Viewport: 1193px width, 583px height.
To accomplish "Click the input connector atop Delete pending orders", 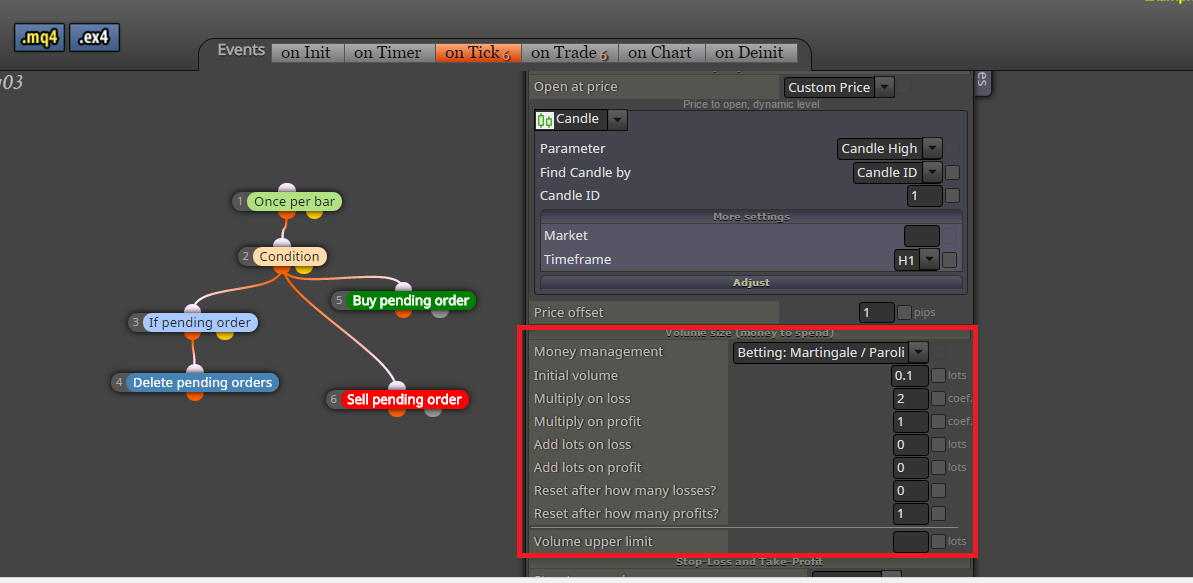I will [196, 368].
